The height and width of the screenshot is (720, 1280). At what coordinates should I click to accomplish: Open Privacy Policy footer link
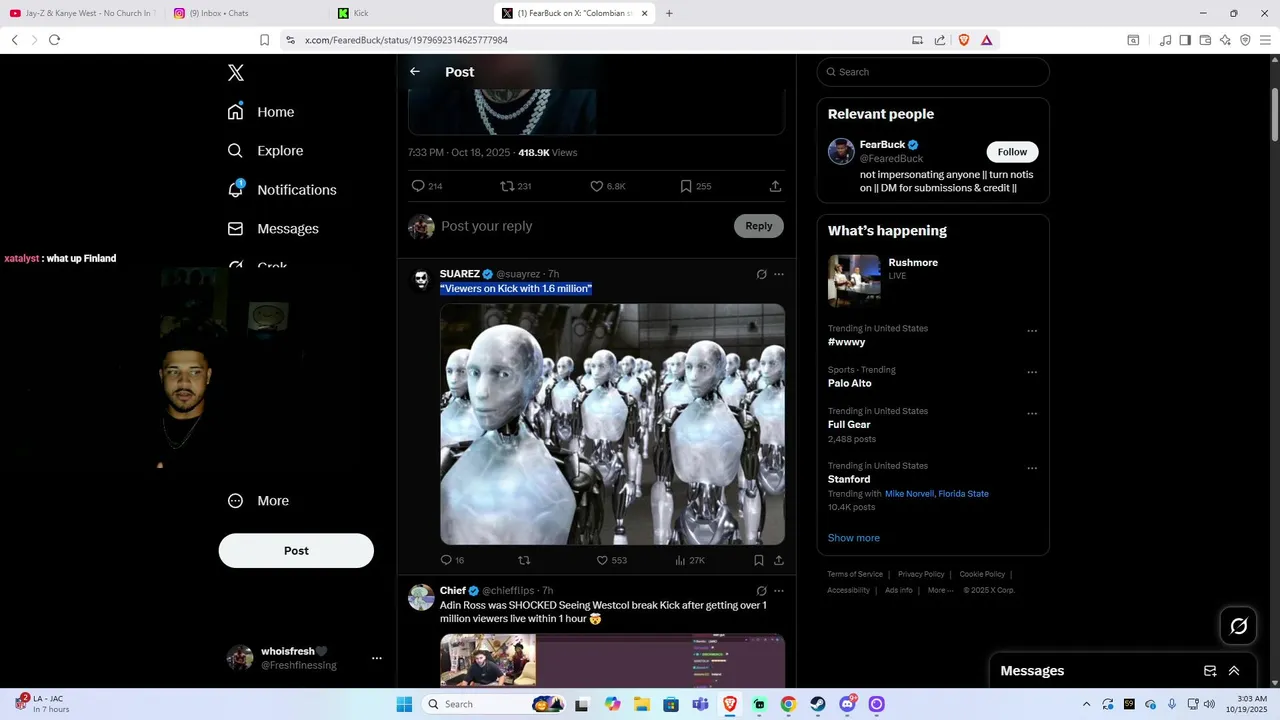(921, 574)
